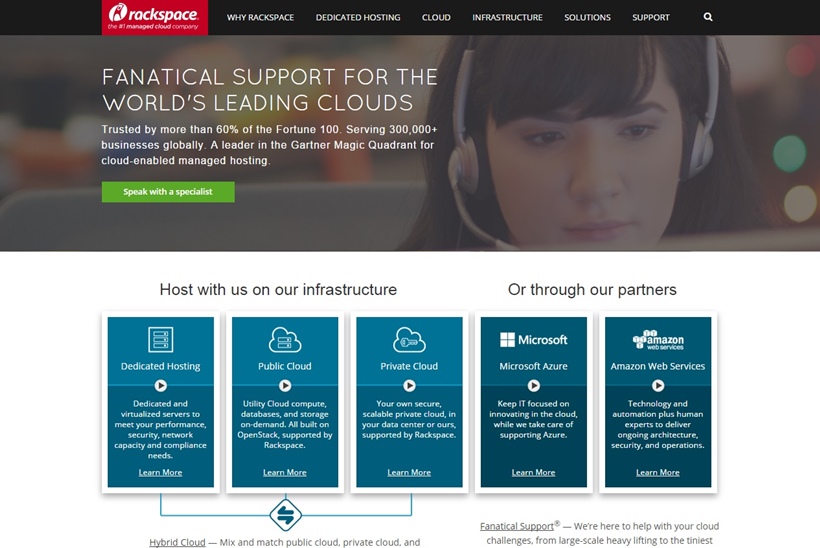Open the Fanatical Support link
820x548 pixels.
click(517, 526)
